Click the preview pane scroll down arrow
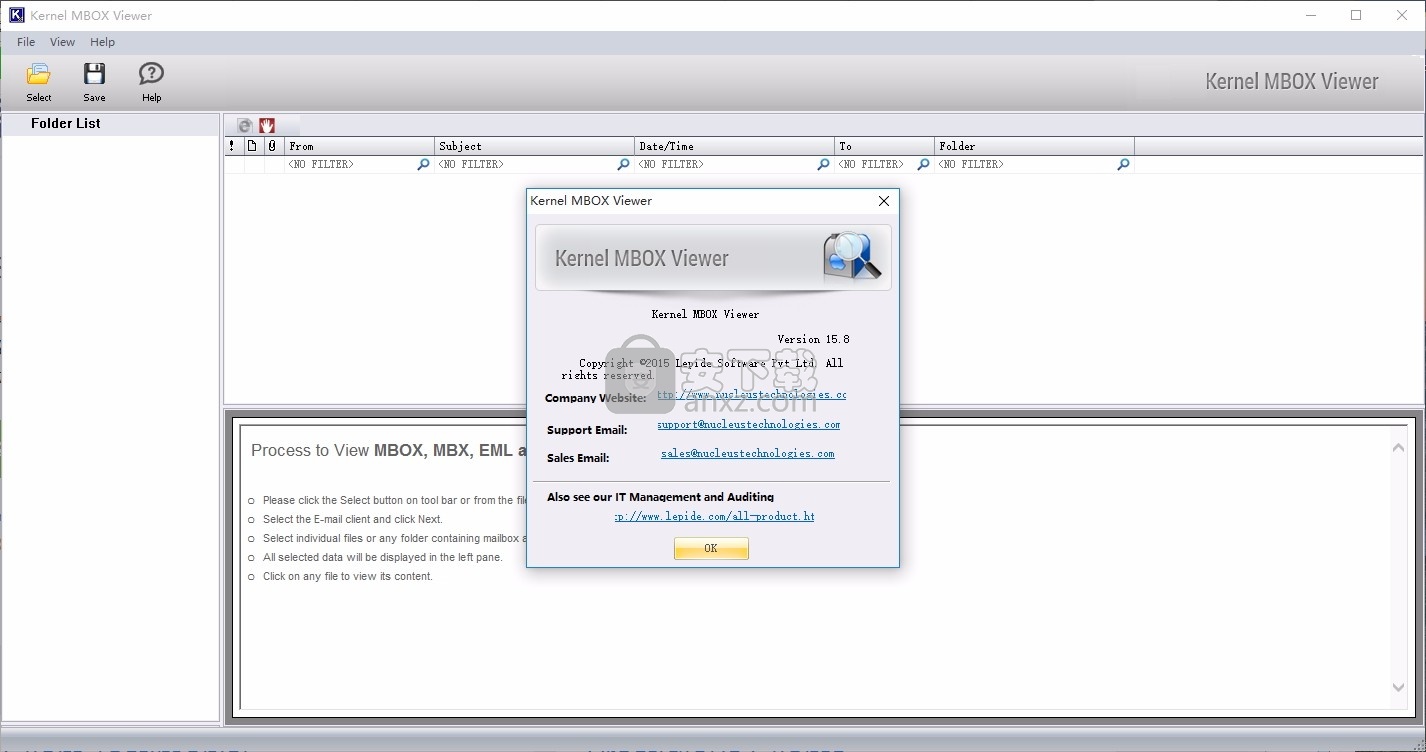 pos(1398,687)
